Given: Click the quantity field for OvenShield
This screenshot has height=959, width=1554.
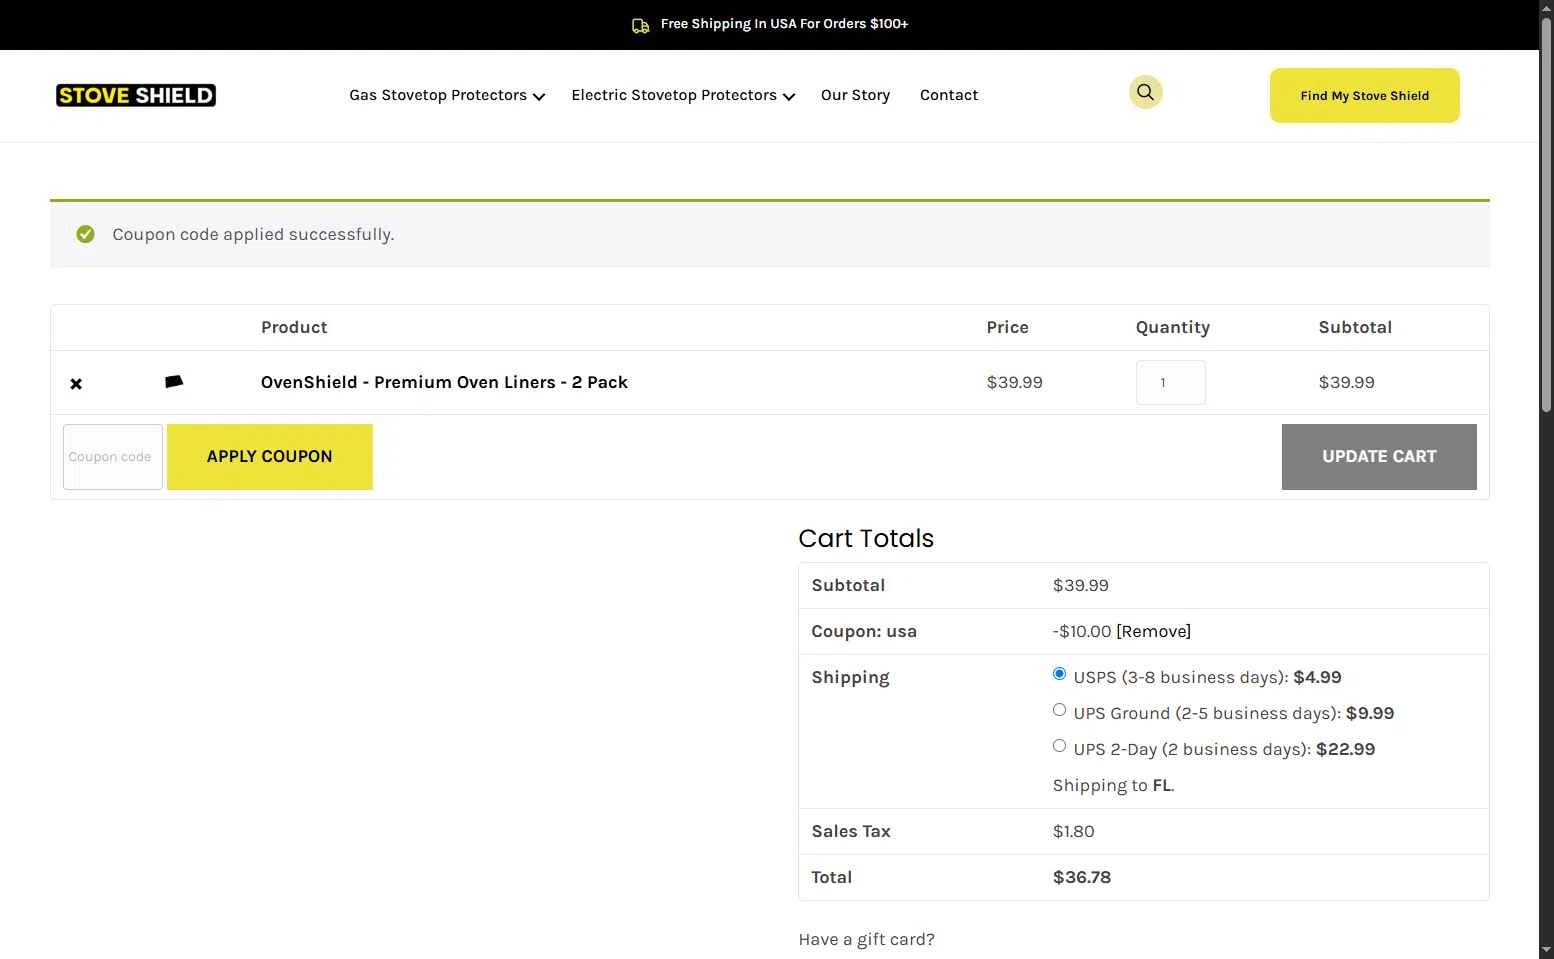Looking at the screenshot, I should point(1171,382).
